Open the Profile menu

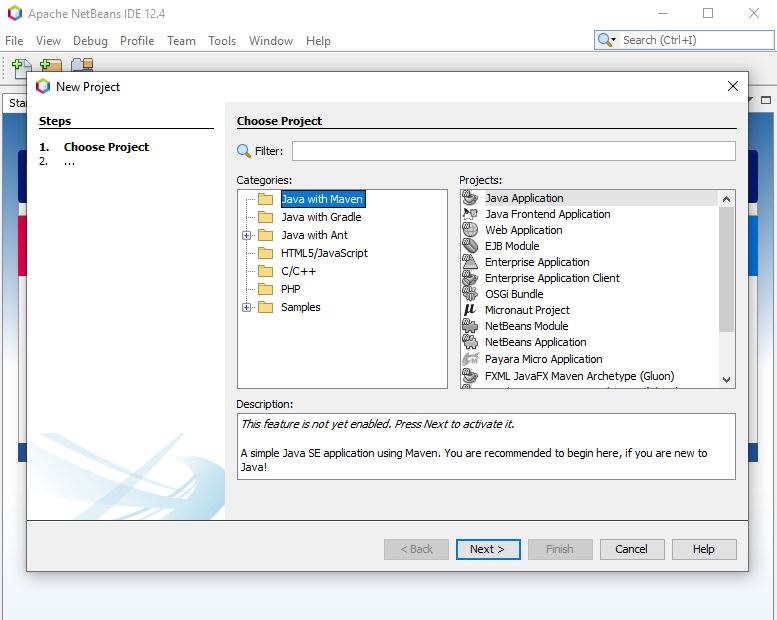point(137,41)
